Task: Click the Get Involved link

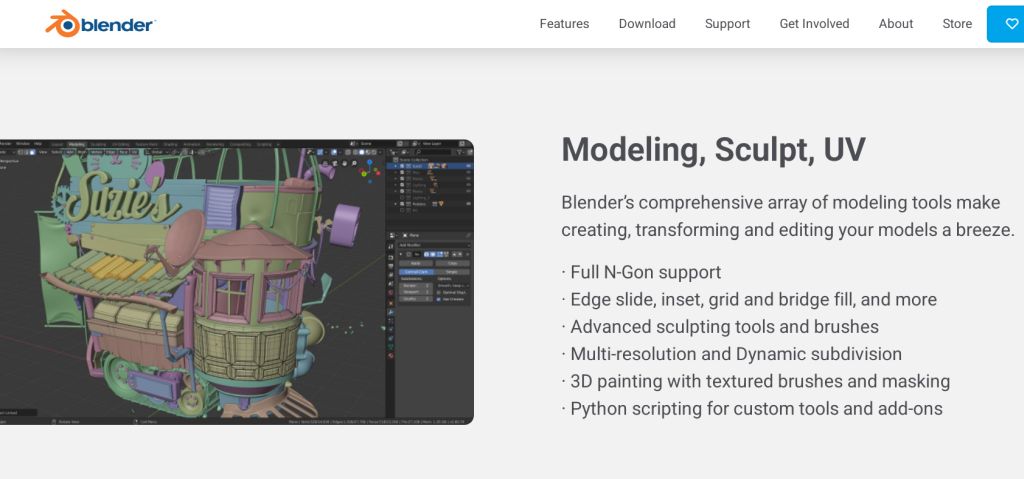Action: coord(814,24)
